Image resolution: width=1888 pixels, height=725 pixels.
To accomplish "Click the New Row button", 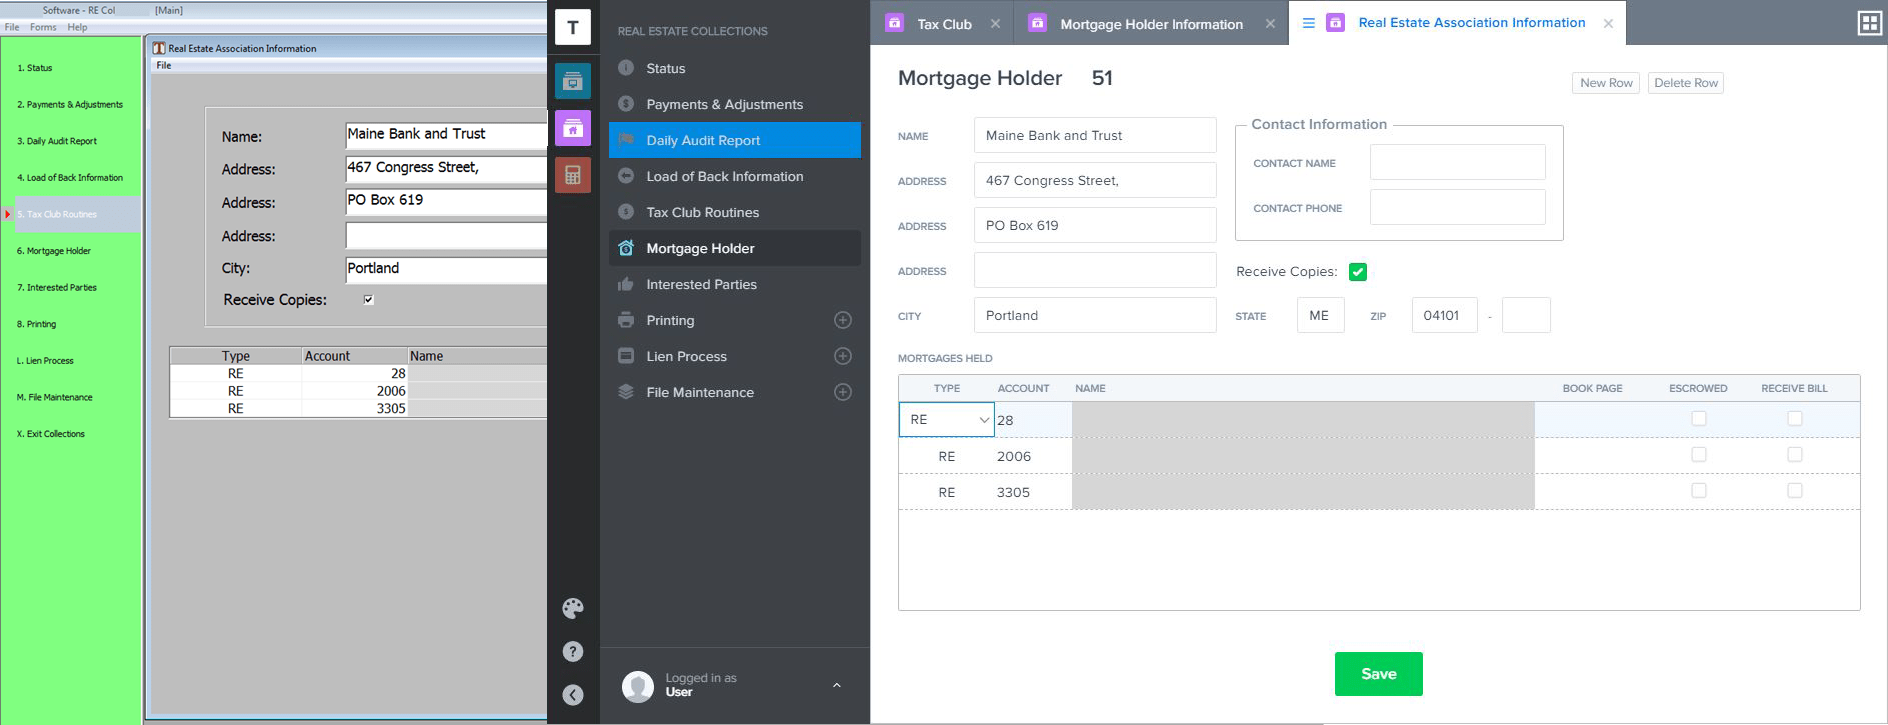I will tap(1605, 83).
